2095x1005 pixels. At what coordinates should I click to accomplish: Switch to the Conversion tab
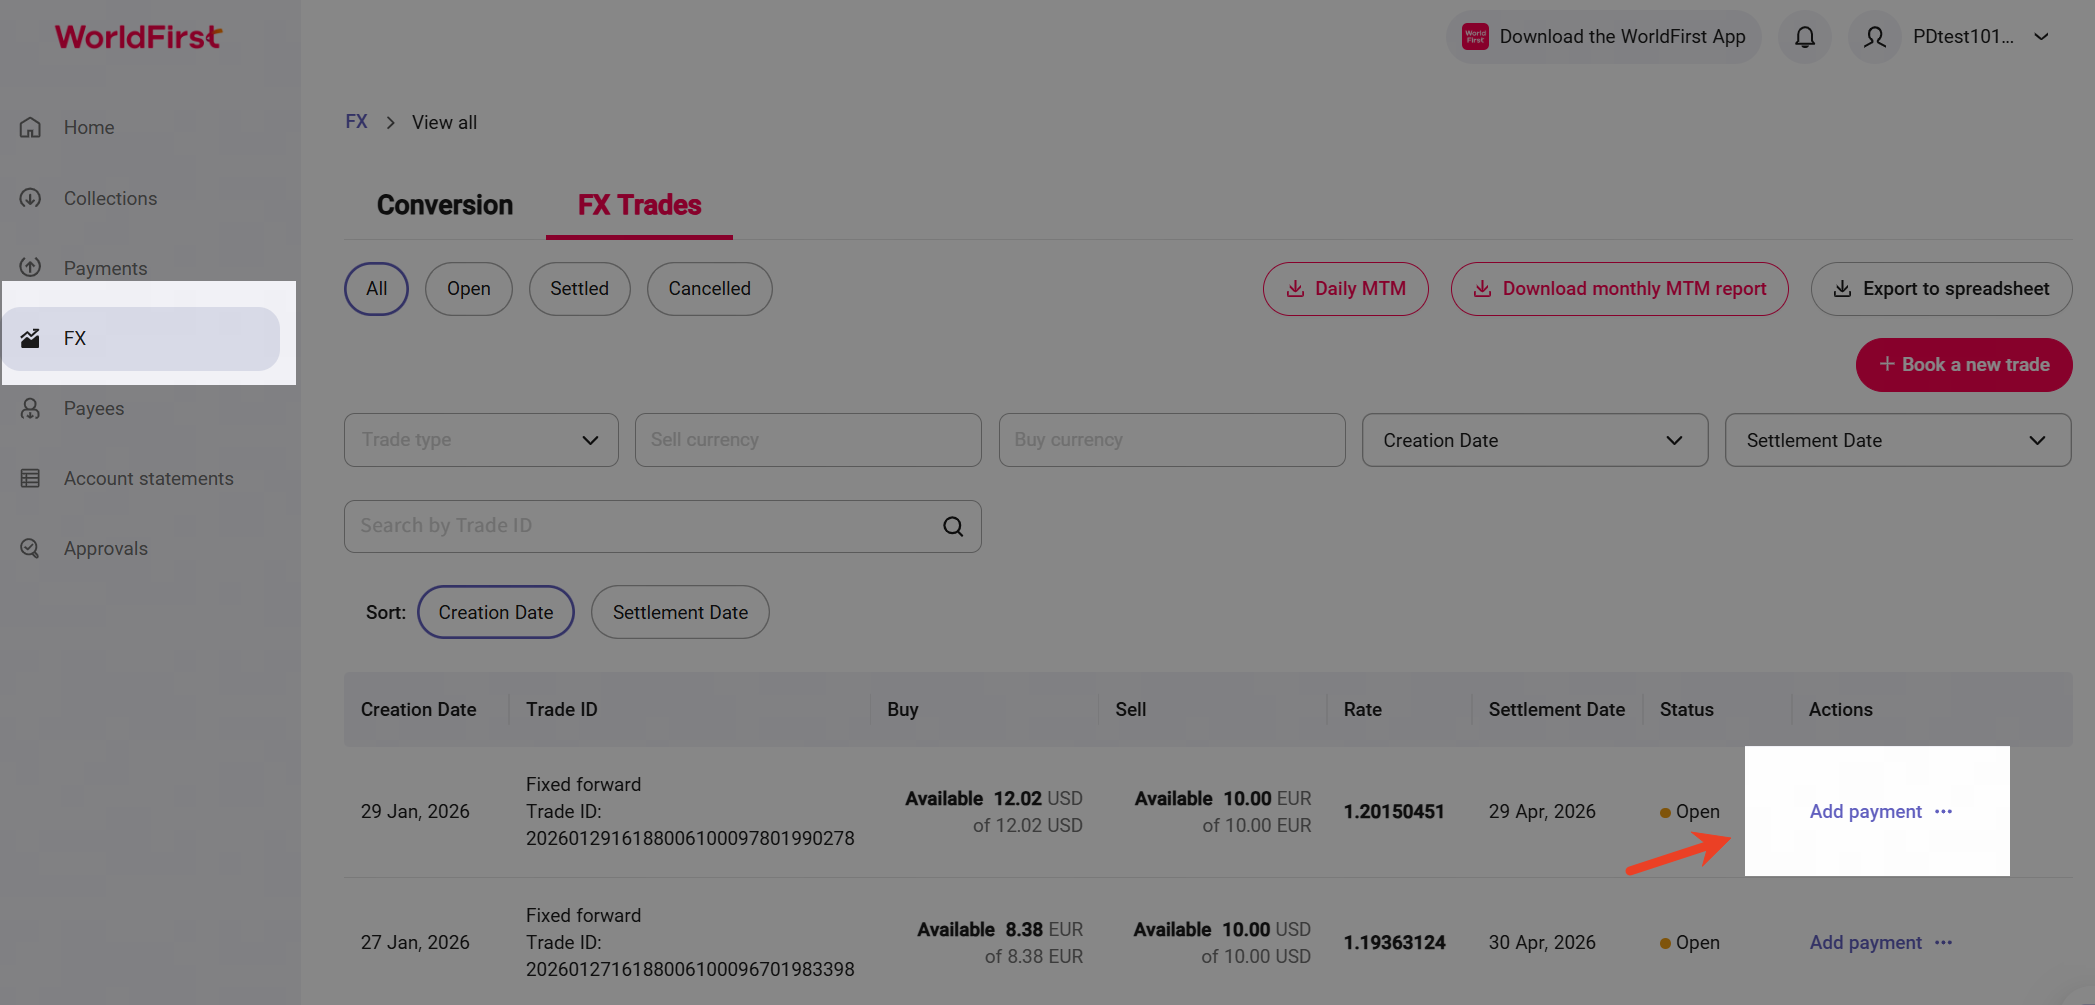444,205
